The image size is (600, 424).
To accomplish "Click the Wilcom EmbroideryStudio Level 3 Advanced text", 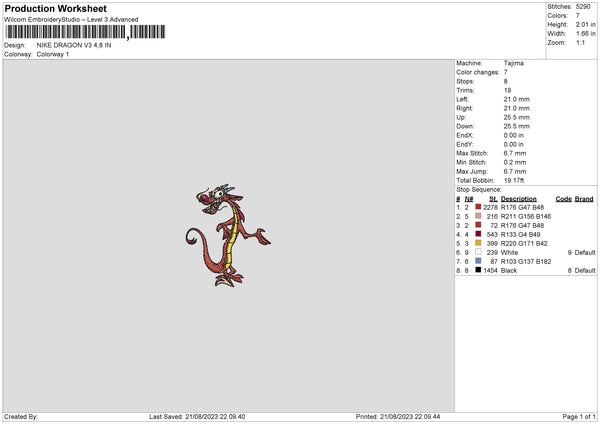I will click(71, 20).
